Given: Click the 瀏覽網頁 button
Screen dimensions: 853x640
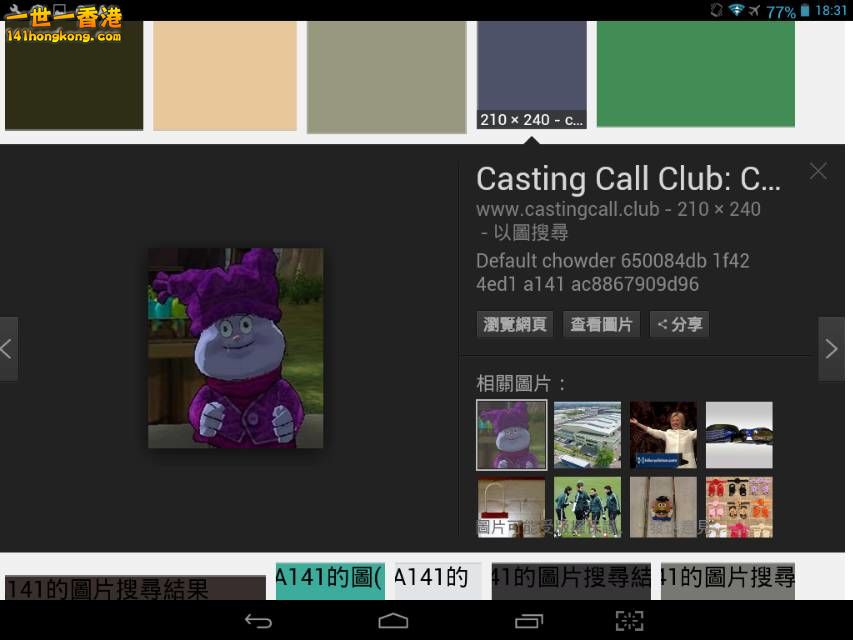Looking at the screenshot, I should pos(515,324).
